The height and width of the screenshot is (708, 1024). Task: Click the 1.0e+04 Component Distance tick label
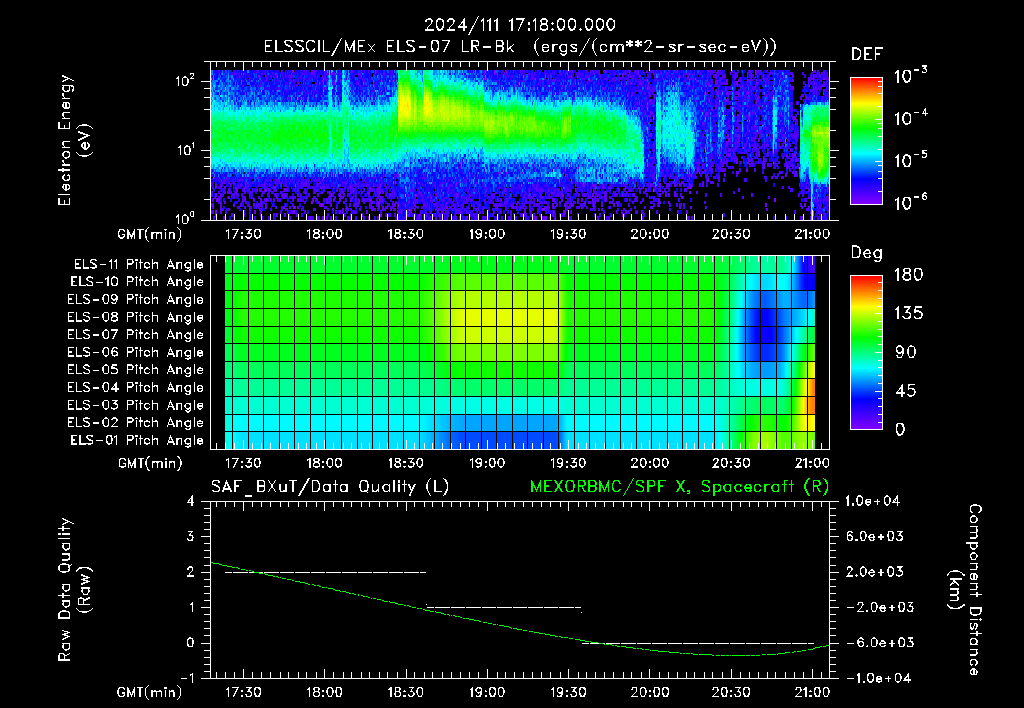coord(872,501)
